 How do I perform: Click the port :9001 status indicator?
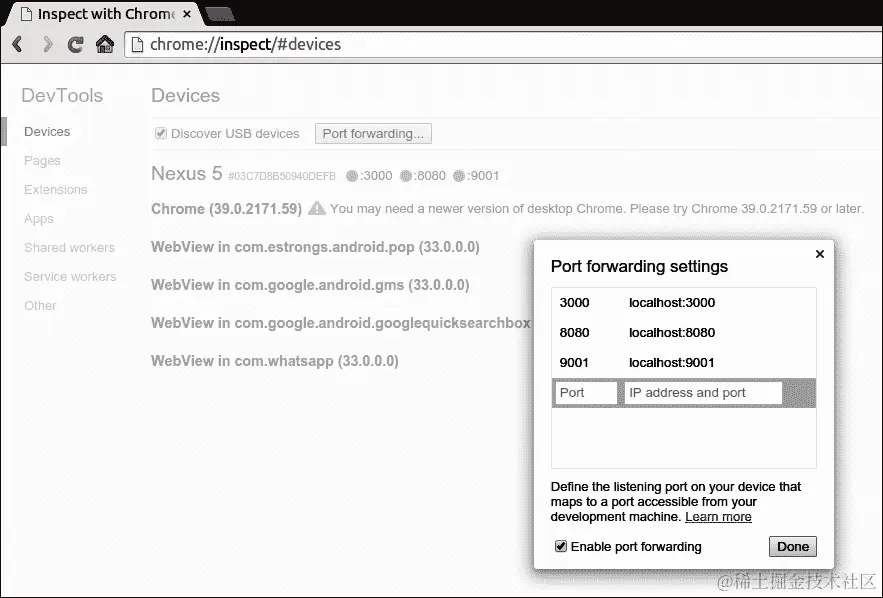click(x=459, y=176)
